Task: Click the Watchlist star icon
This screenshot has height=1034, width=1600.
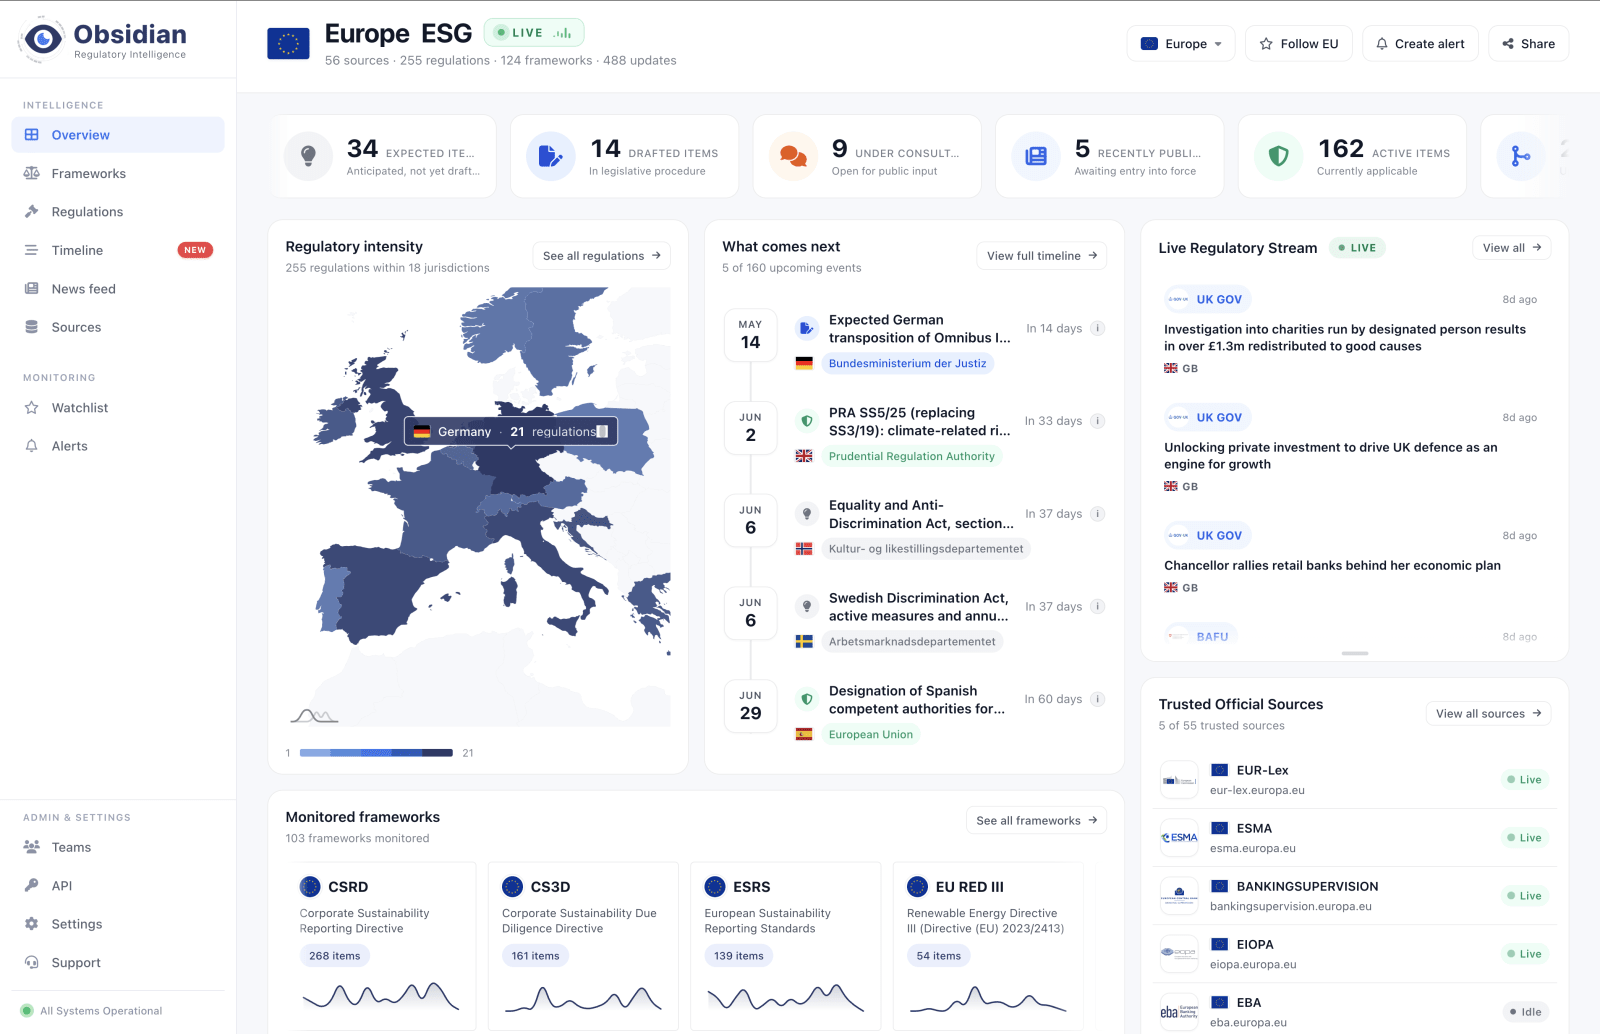Action: coord(31,408)
